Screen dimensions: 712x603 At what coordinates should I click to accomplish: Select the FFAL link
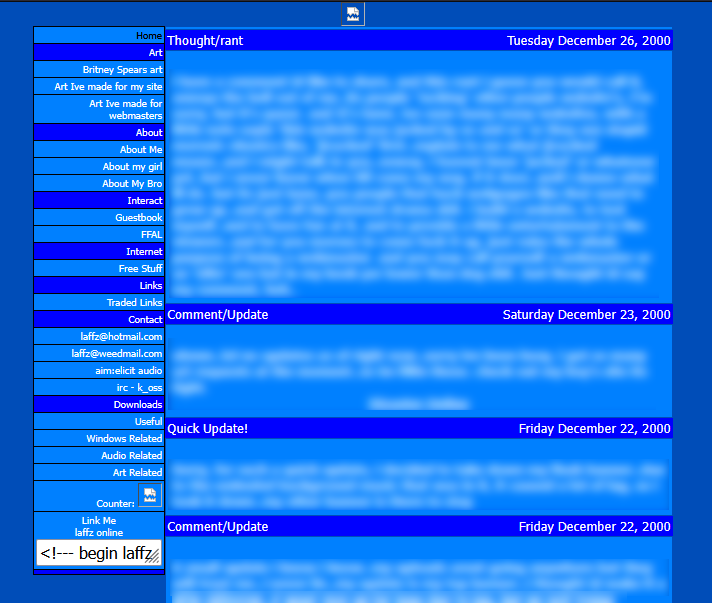[151, 235]
